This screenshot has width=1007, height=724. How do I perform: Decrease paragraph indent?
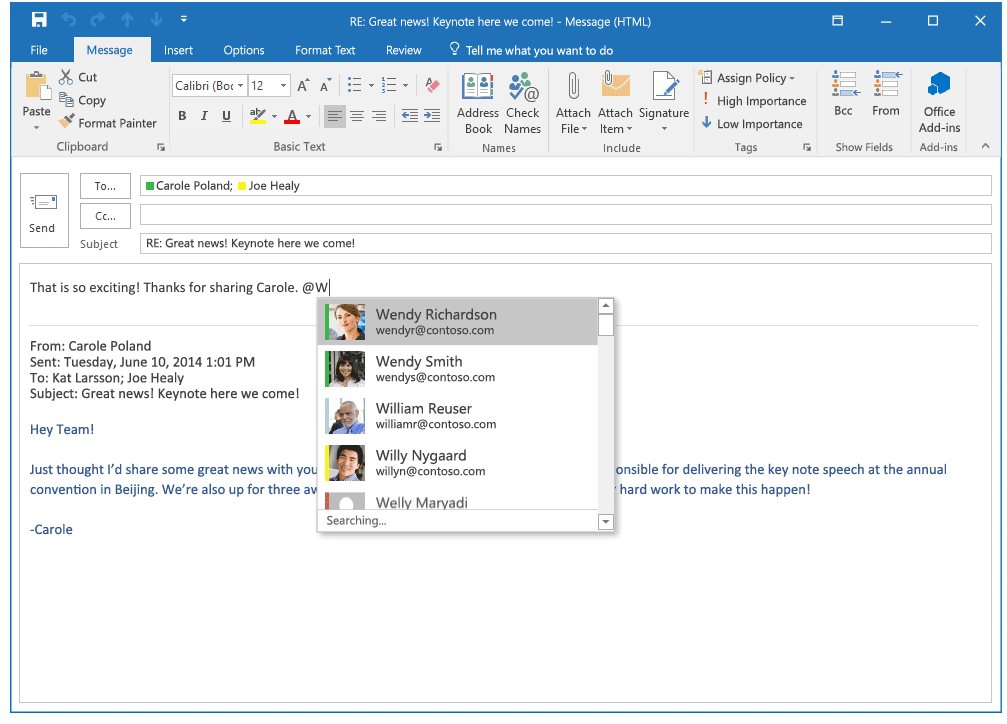pos(410,116)
